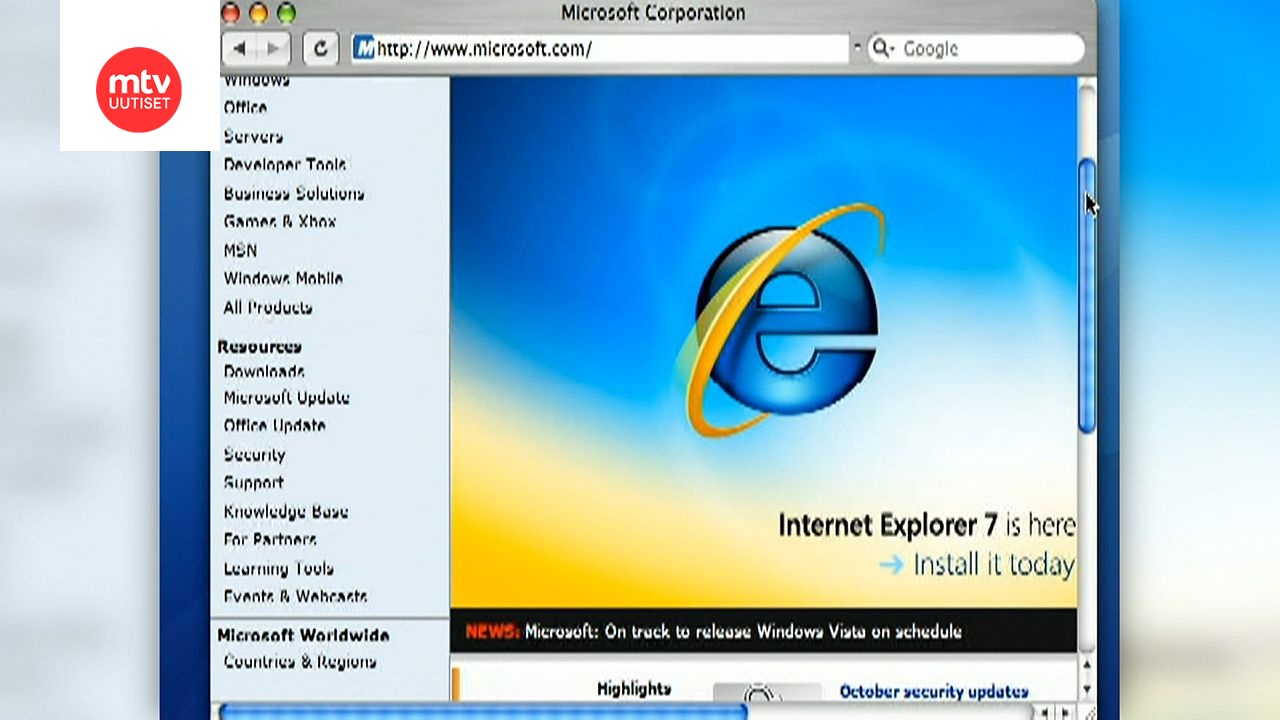Click inside the Google search field
The width and height of the screenshot is (1280, 720).
tap(990, 48)
